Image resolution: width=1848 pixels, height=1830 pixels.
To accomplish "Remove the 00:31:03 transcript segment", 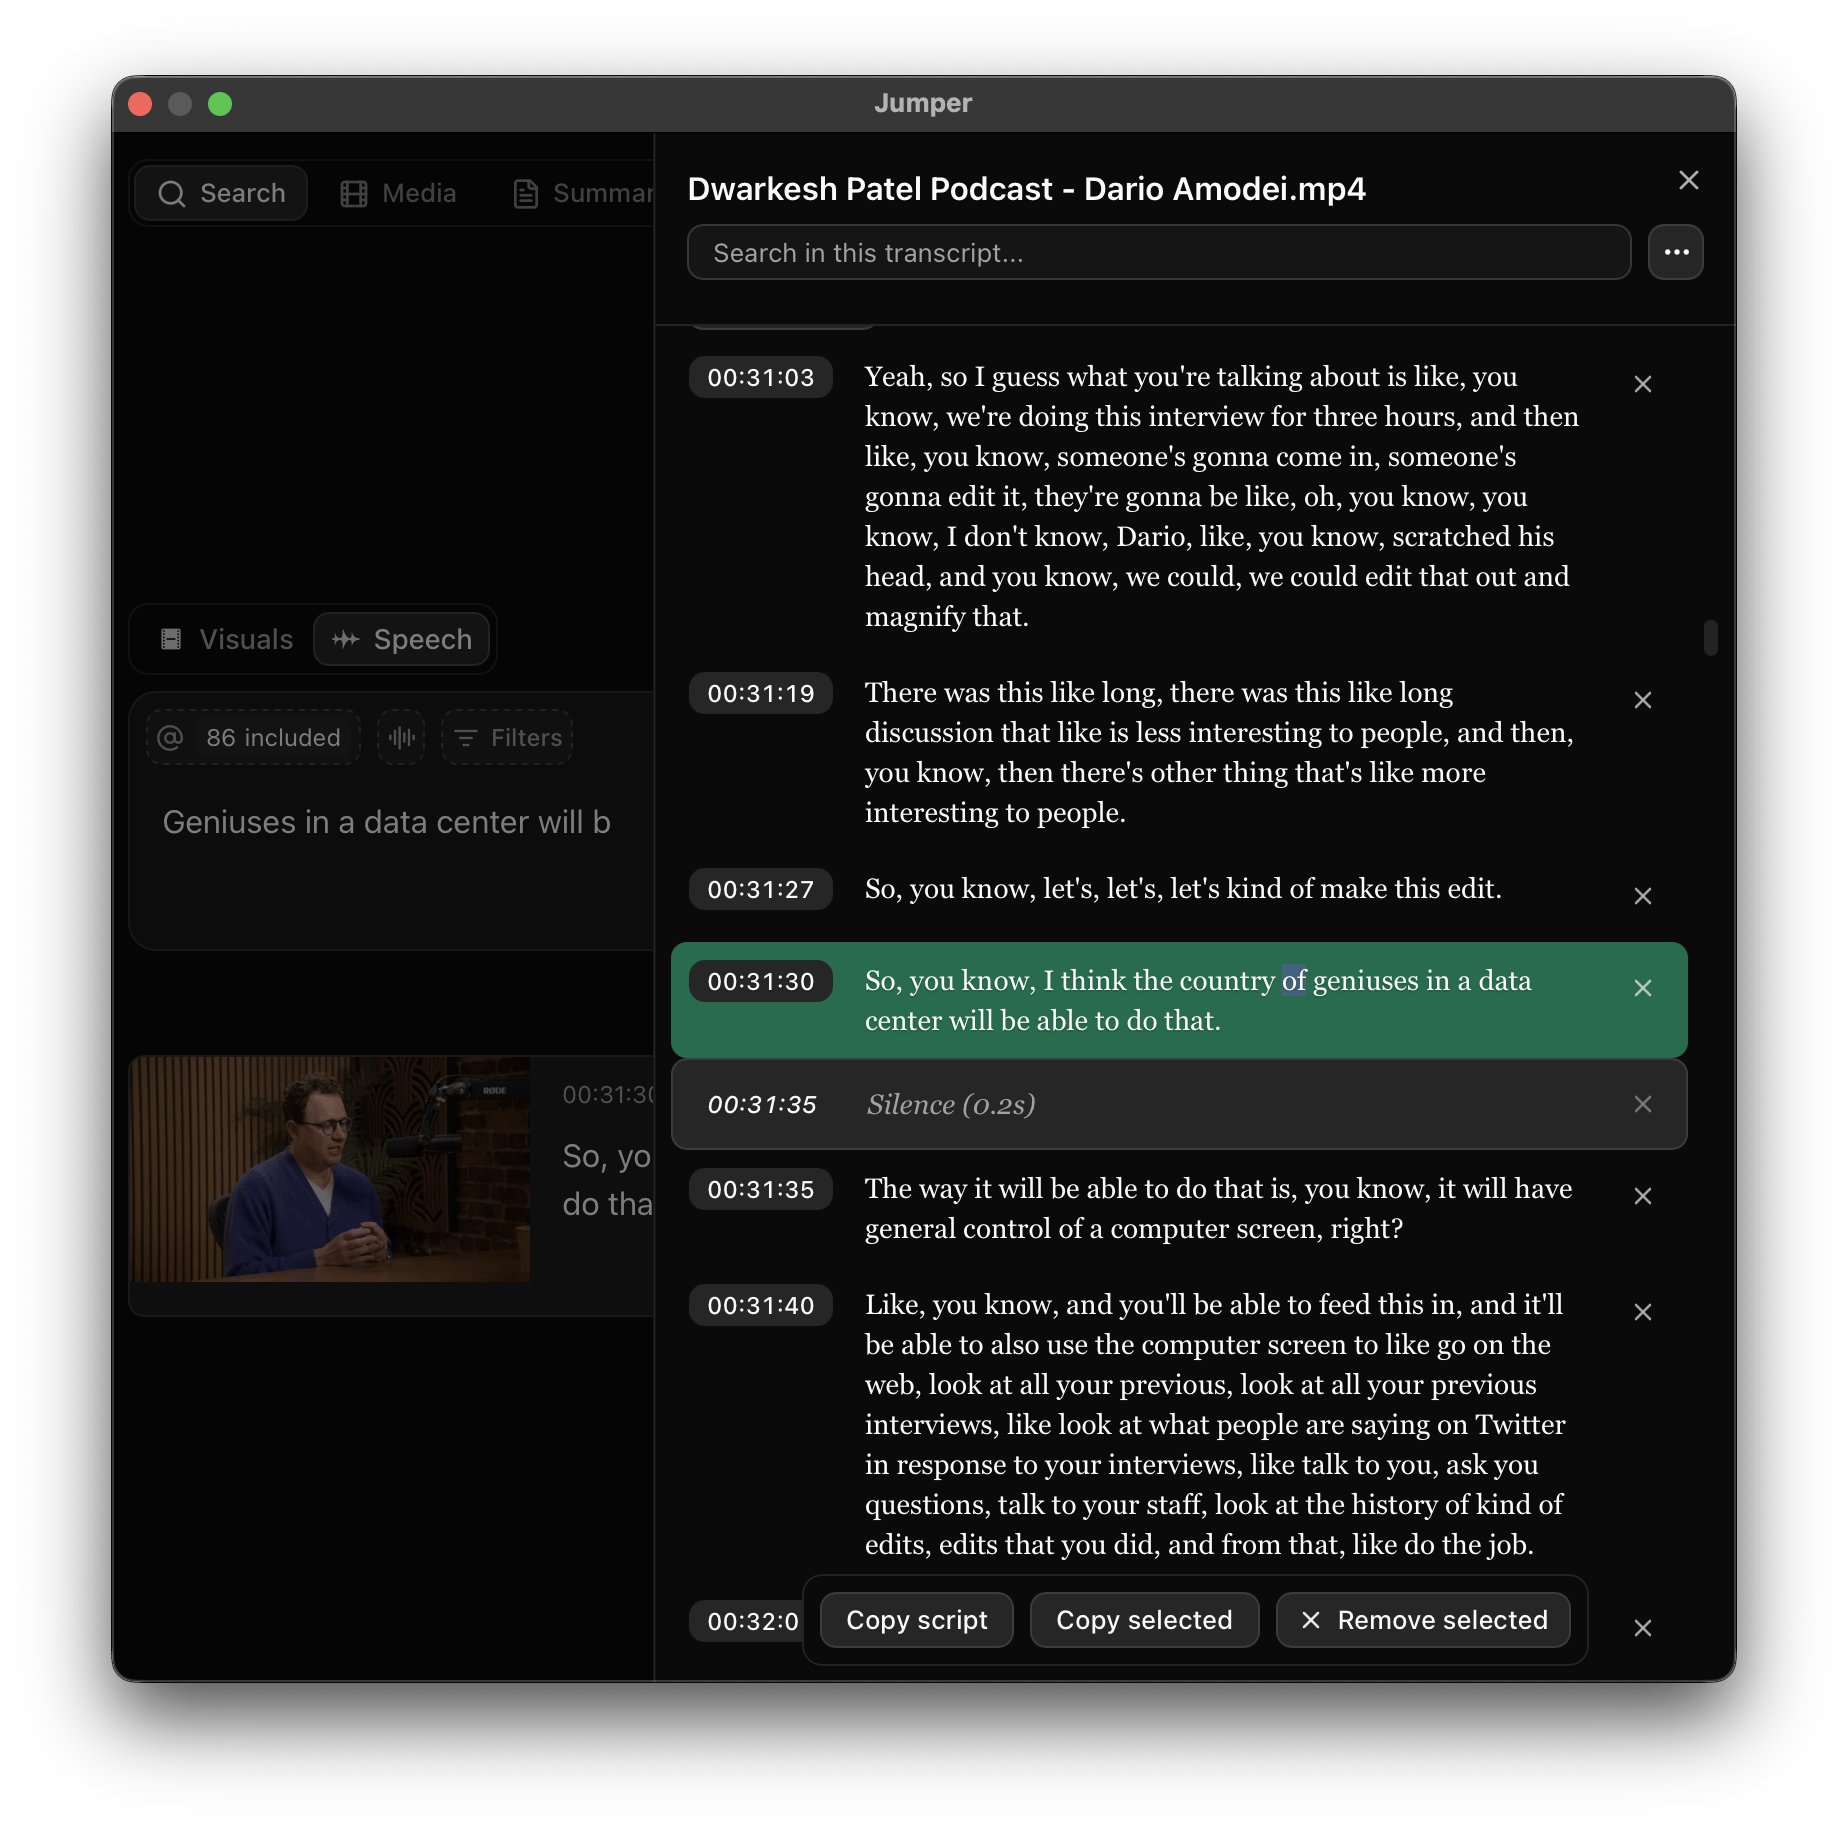I will (1642, 384).
